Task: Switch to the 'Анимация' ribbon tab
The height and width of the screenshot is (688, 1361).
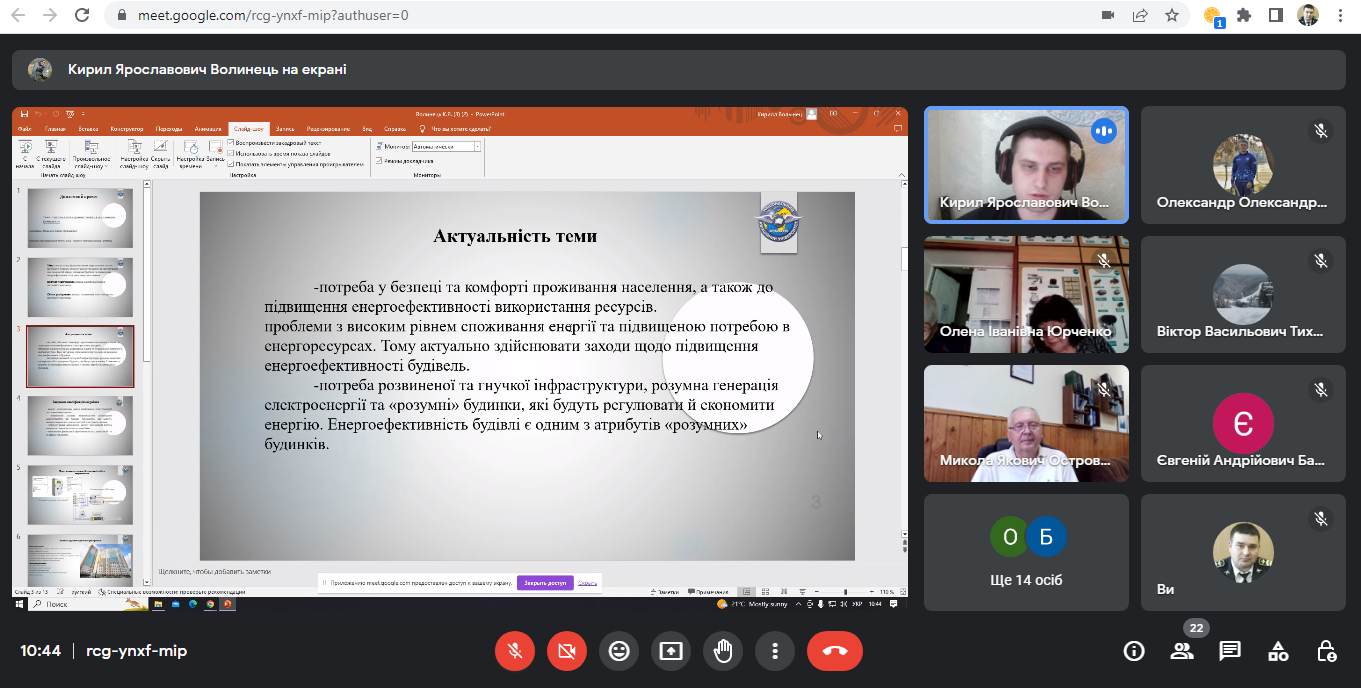Action: [x=208, y=129]
